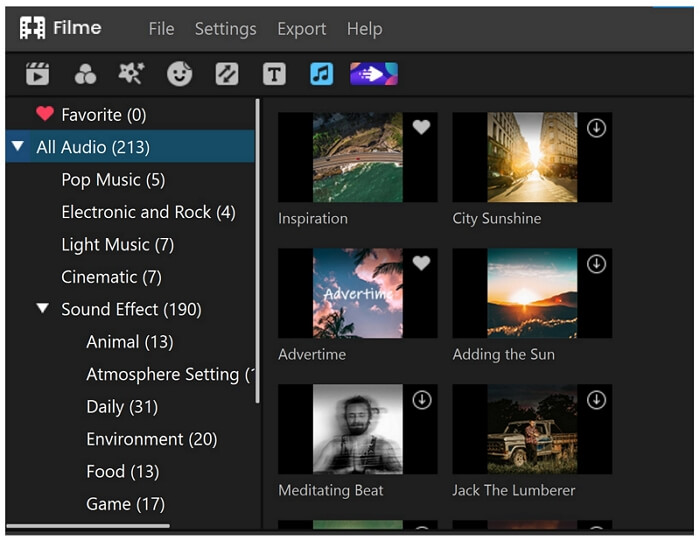Select the Pop Music category
700x540 pixels.
pyautogui.click(x=112, y=180)
